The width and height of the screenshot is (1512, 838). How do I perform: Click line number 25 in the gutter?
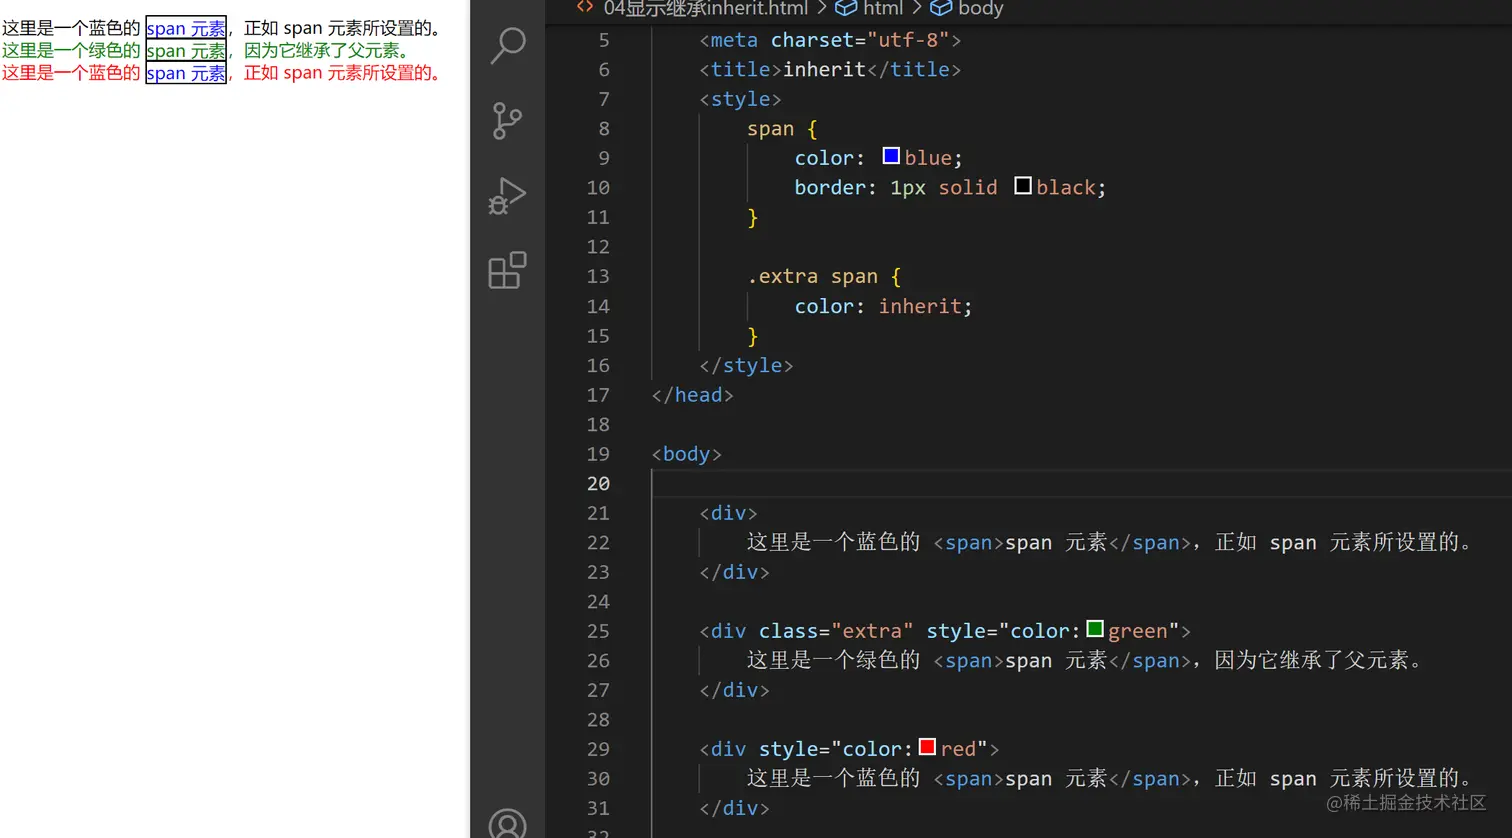tap(598, 631)
